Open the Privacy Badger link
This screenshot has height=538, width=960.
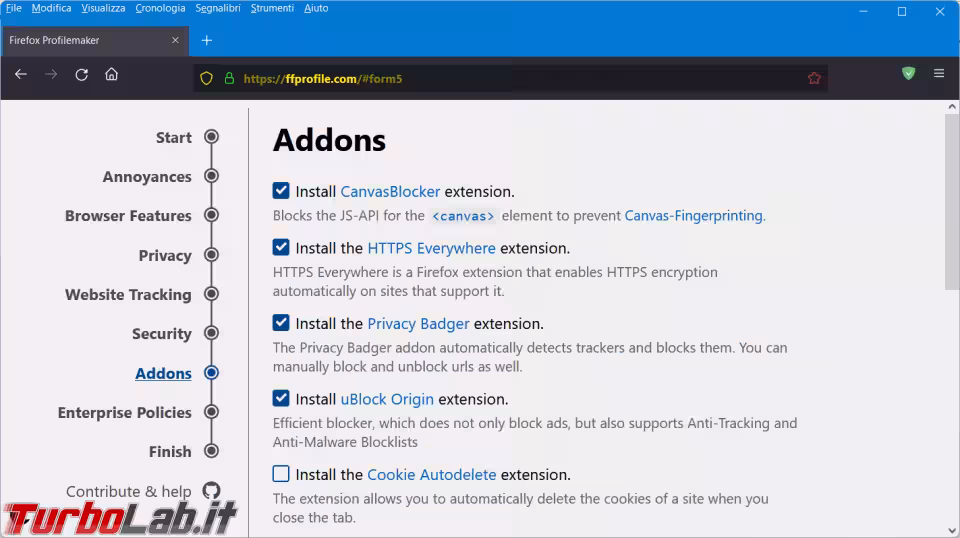click(418, 324)
